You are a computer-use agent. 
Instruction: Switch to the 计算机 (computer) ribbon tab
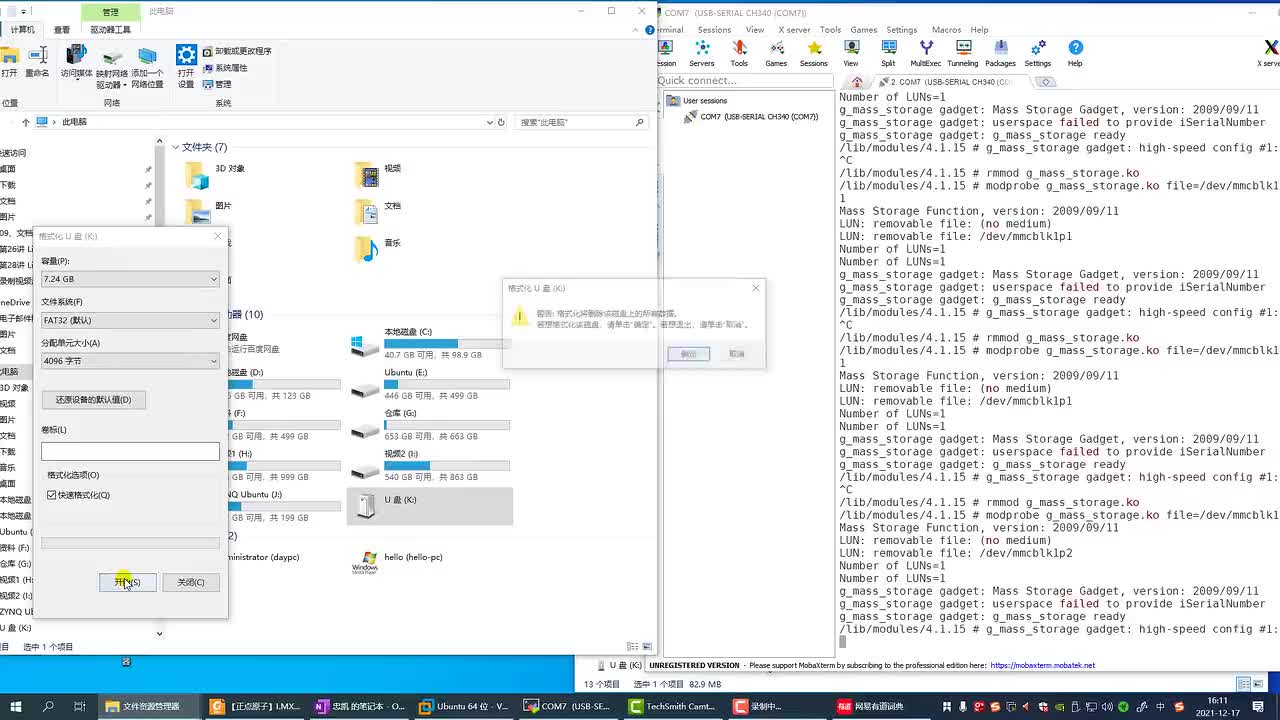pyautogui.click(x=22, y=30)
